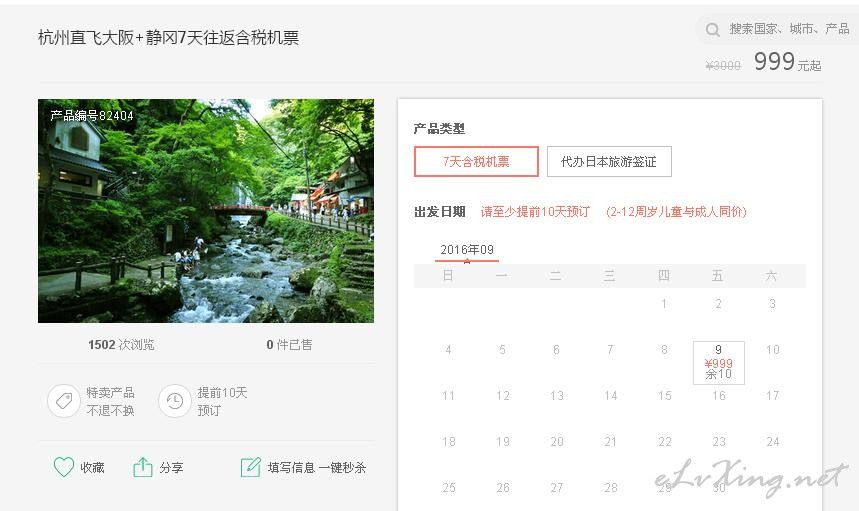
Task: Choose departure date 9 priced ¥999
Action: [718, 363]
